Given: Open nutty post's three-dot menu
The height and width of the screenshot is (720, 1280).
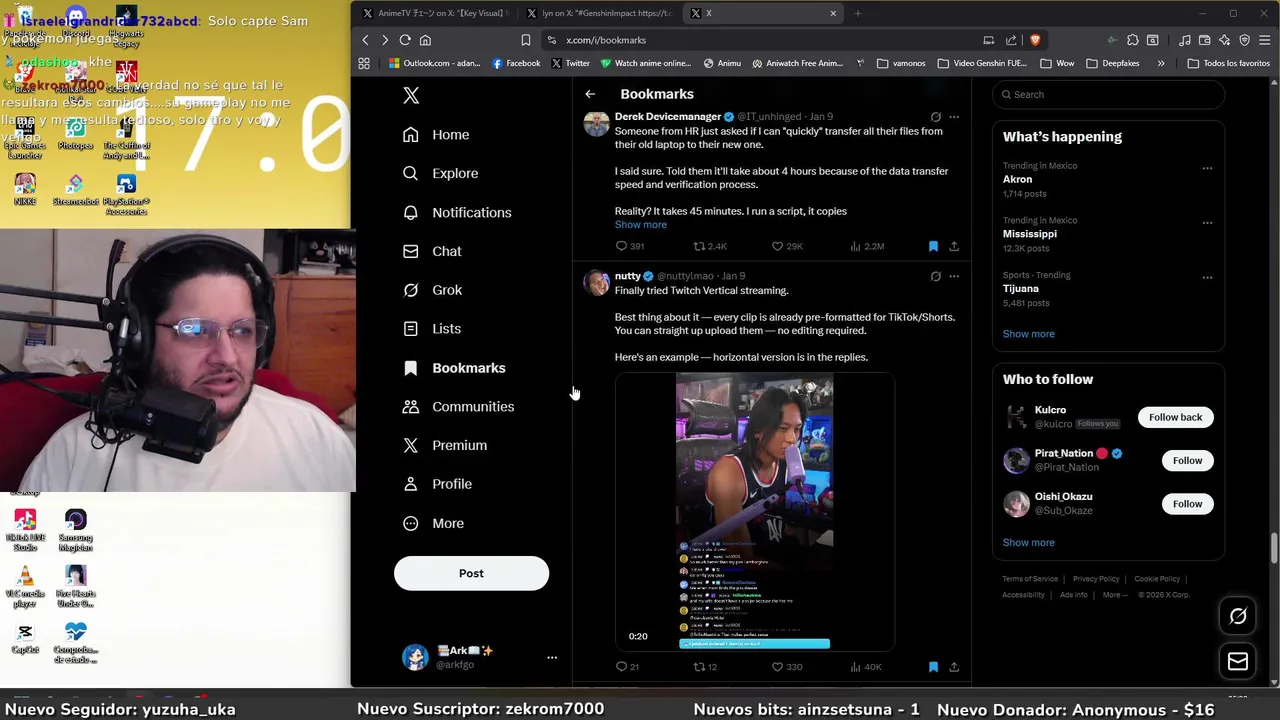Looking at the screenshot, I should point(954,276).
